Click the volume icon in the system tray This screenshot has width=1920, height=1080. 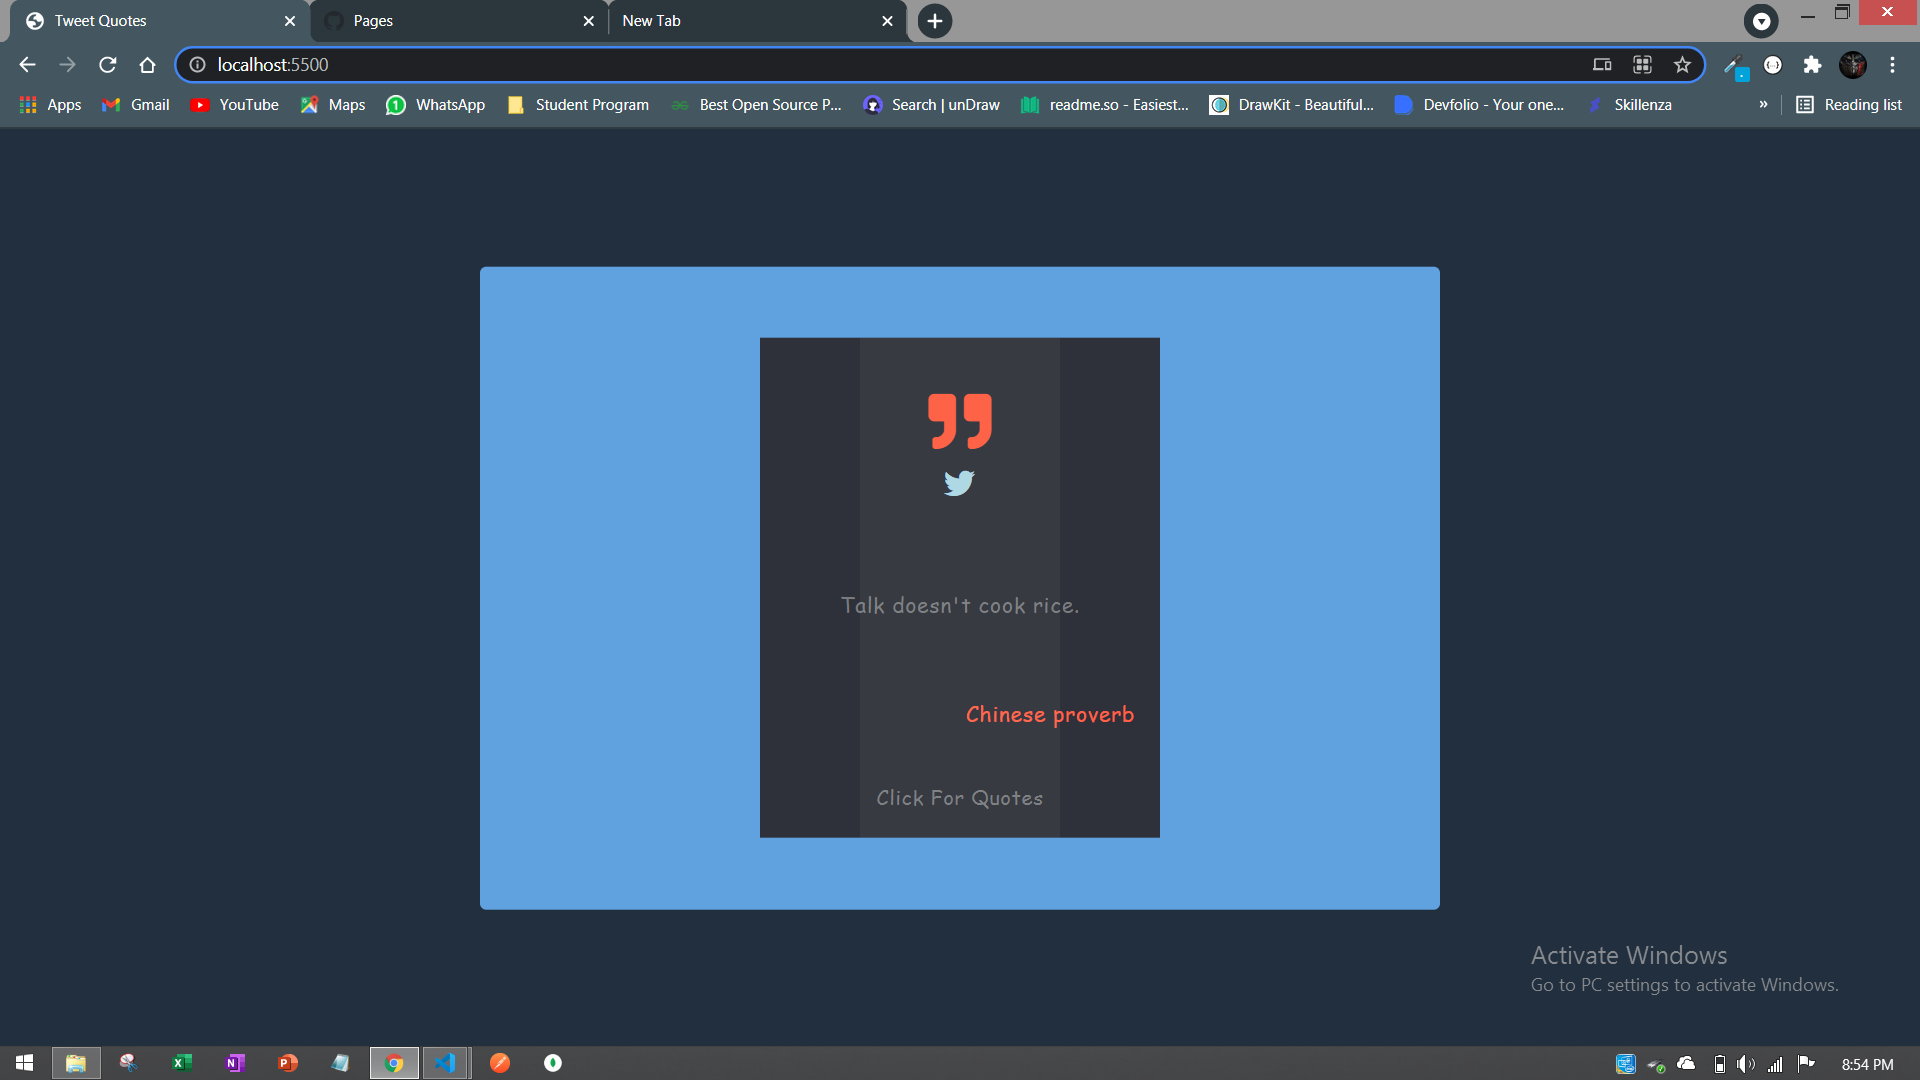point(1746,1064)
